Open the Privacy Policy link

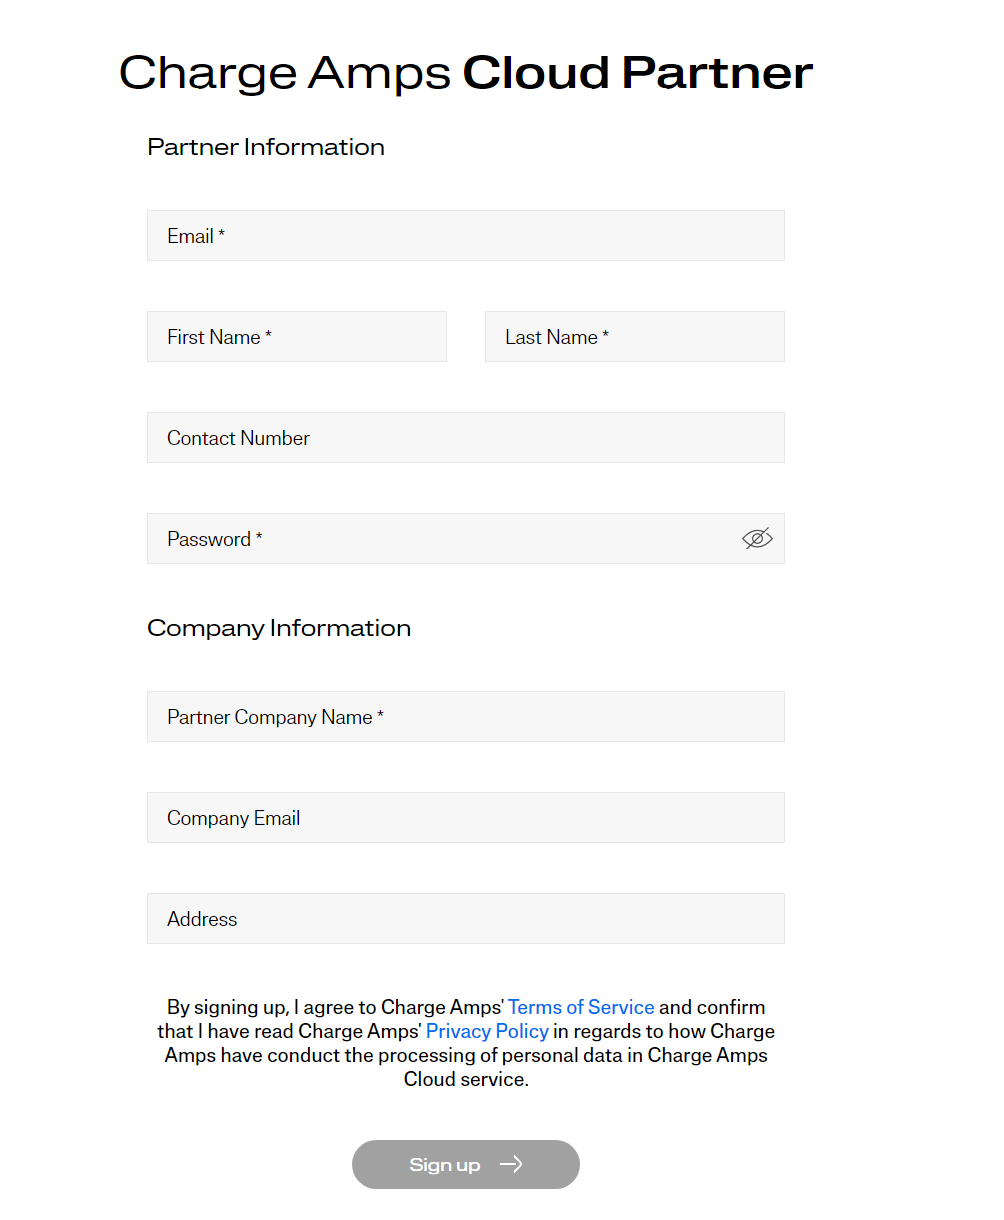(x=487, y=1031)
